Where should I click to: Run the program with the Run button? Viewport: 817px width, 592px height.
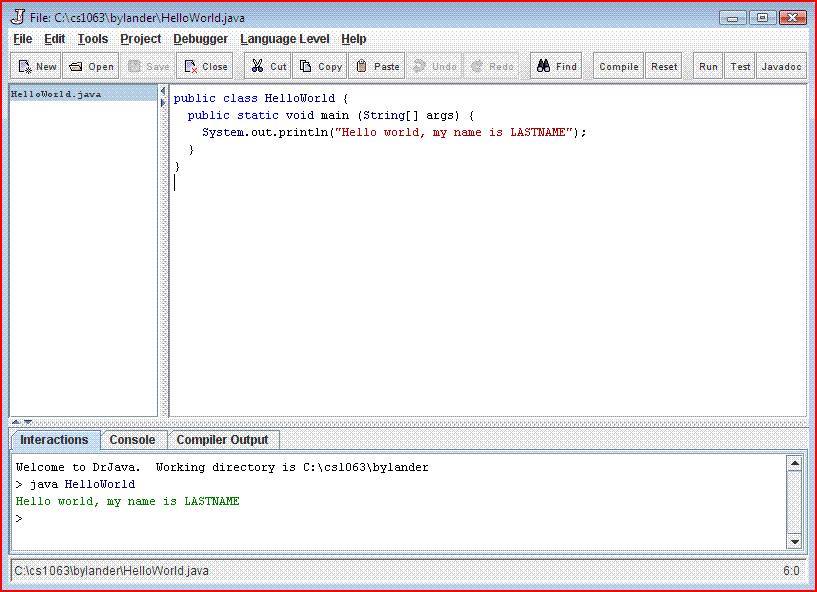tap(708, 66)
